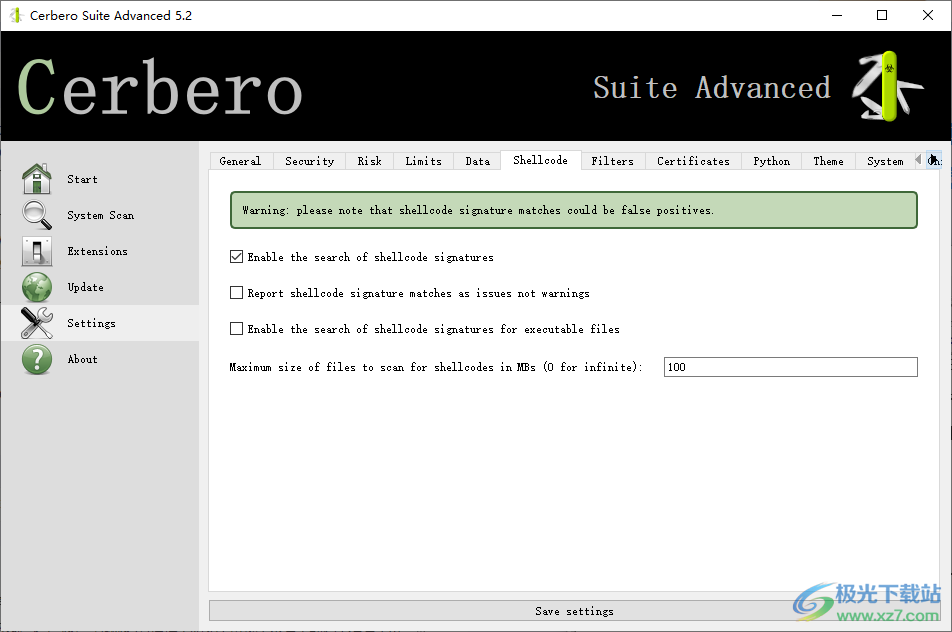
Task: Open the Limits tab
Action: 424,161
